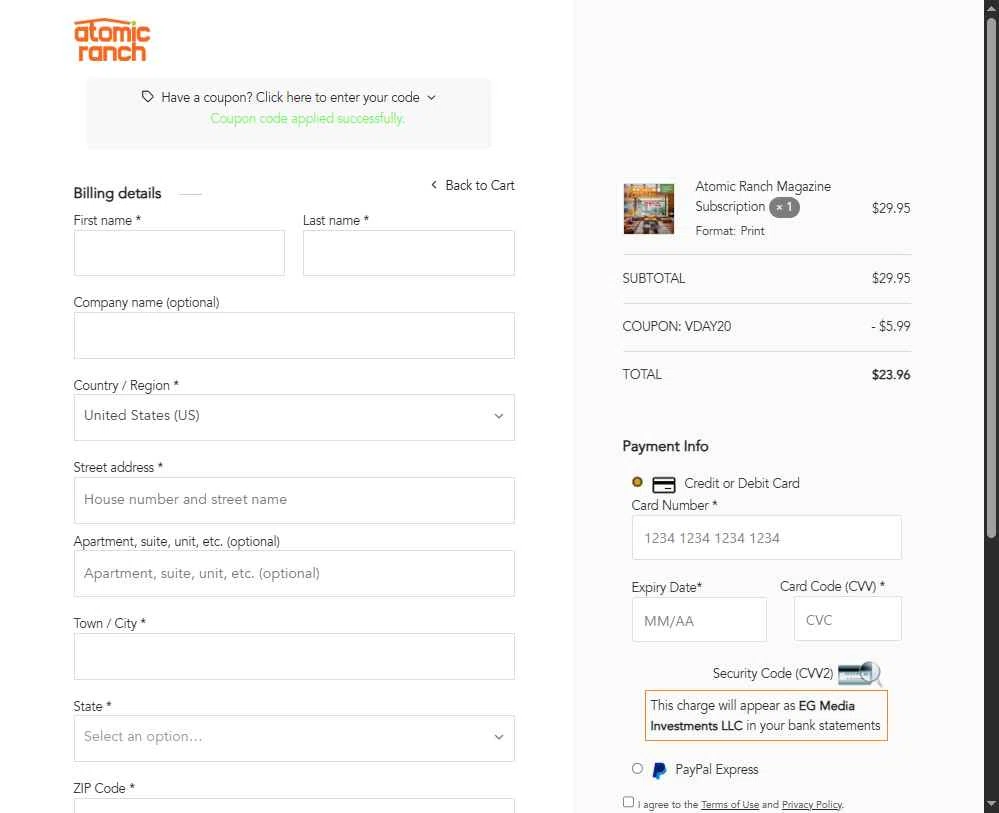Click the Security Code (CVV2) label

coord(772,673)
